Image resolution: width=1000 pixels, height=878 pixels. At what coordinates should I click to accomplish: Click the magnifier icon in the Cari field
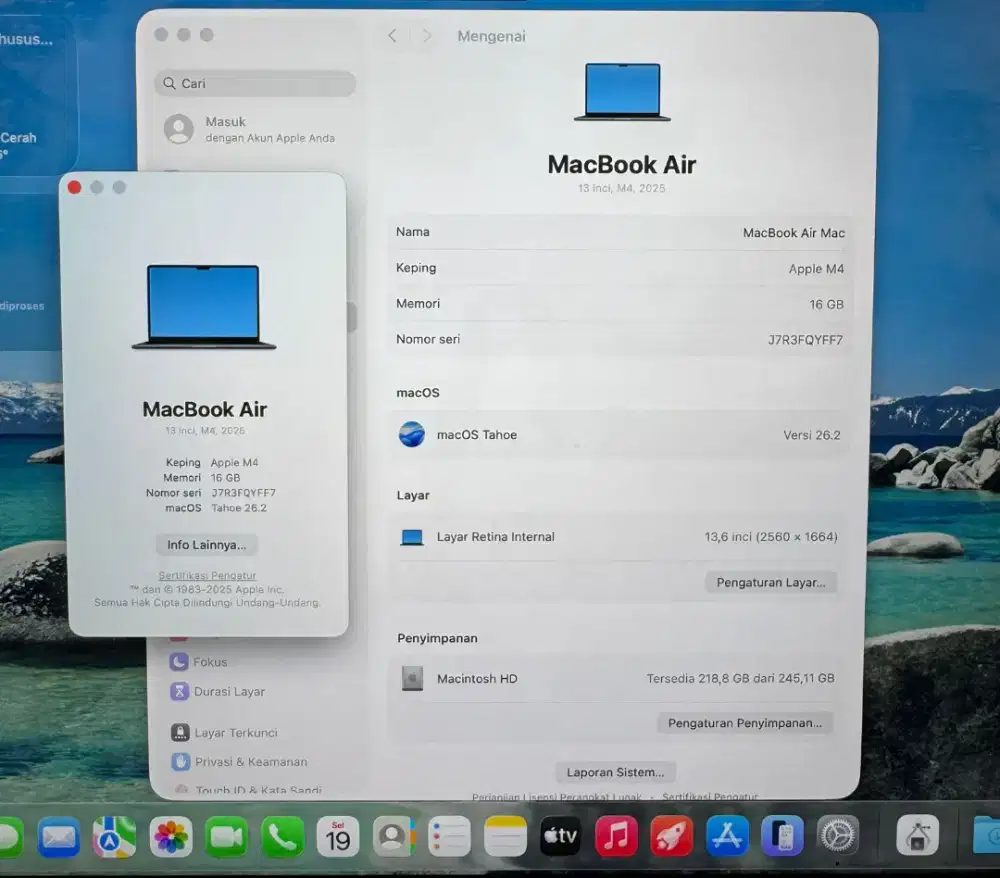tap(169, 84)
